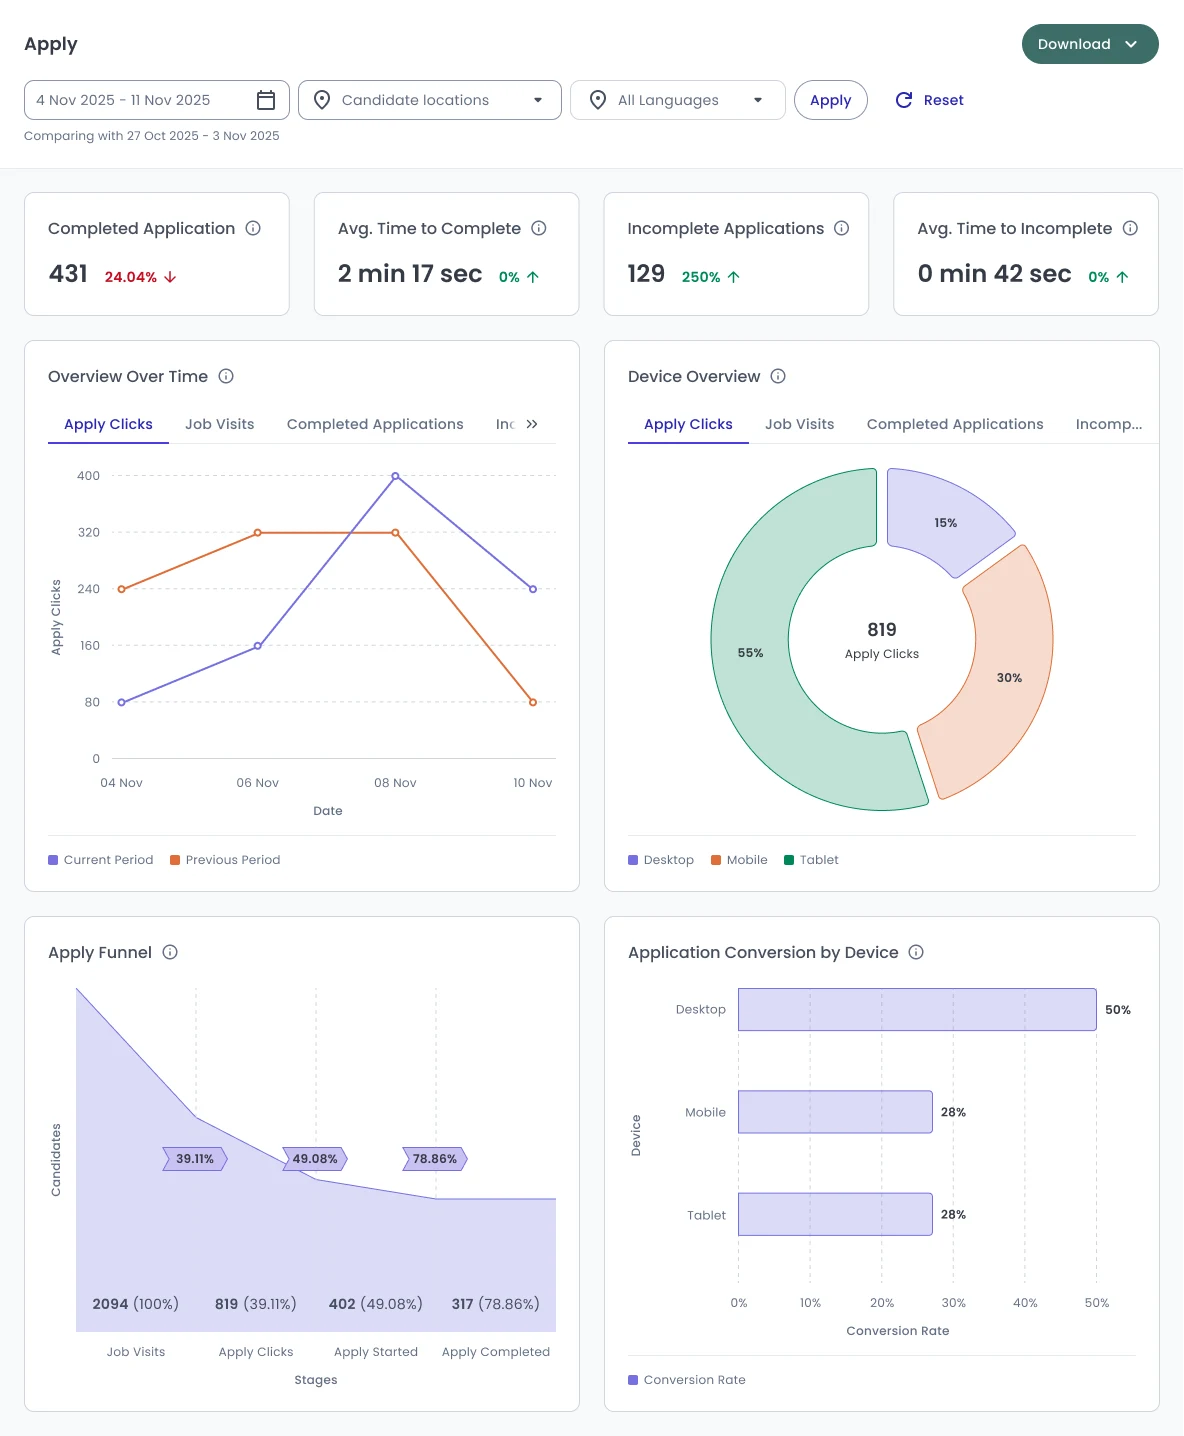Image resolution: width=1184 pixels, height=1436 pixels.
Task: Click info icon next to Completed Application
Action: point(253,228)
